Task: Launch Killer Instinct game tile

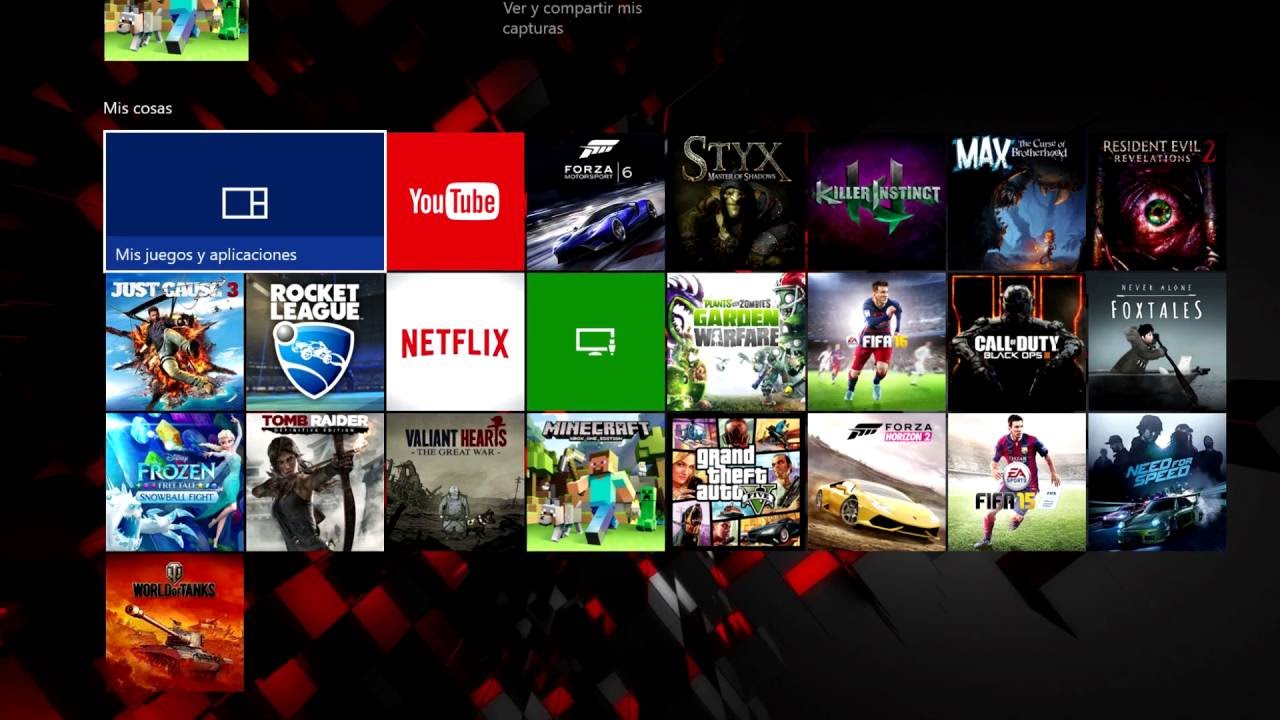Action: [877, 201]
